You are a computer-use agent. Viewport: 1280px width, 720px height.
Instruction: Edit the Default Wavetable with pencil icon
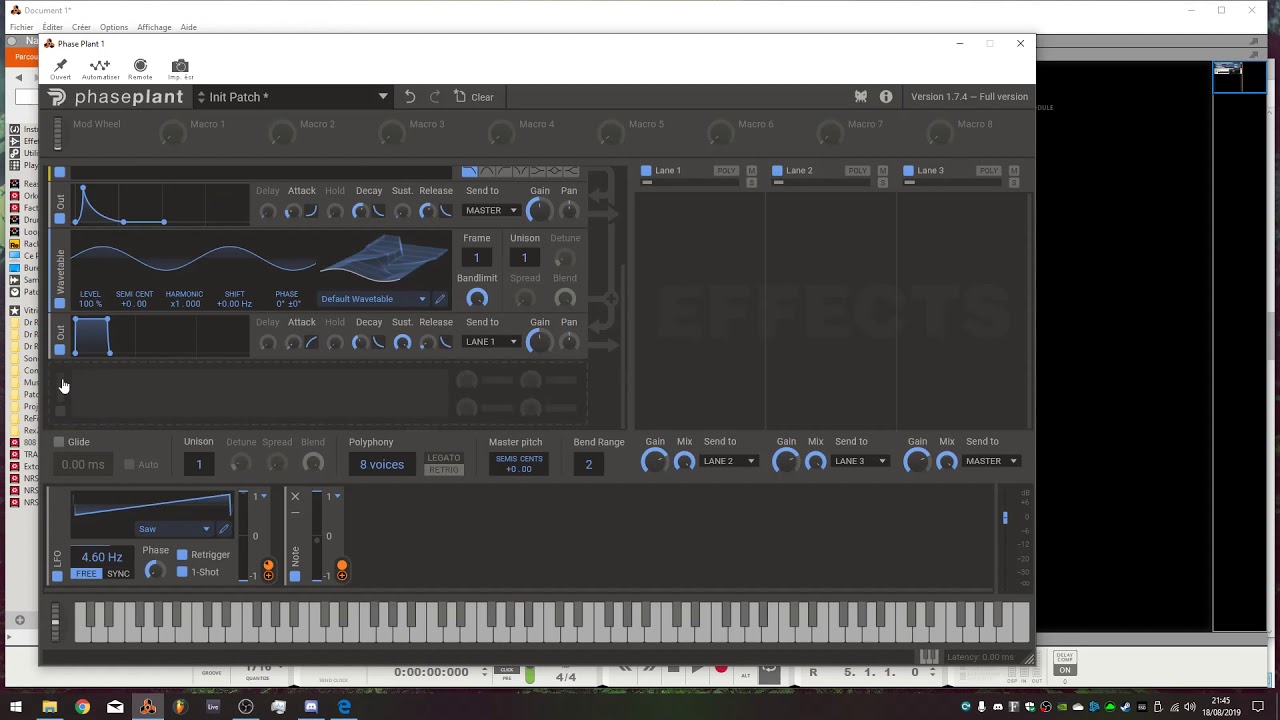[x=440, y=299]
